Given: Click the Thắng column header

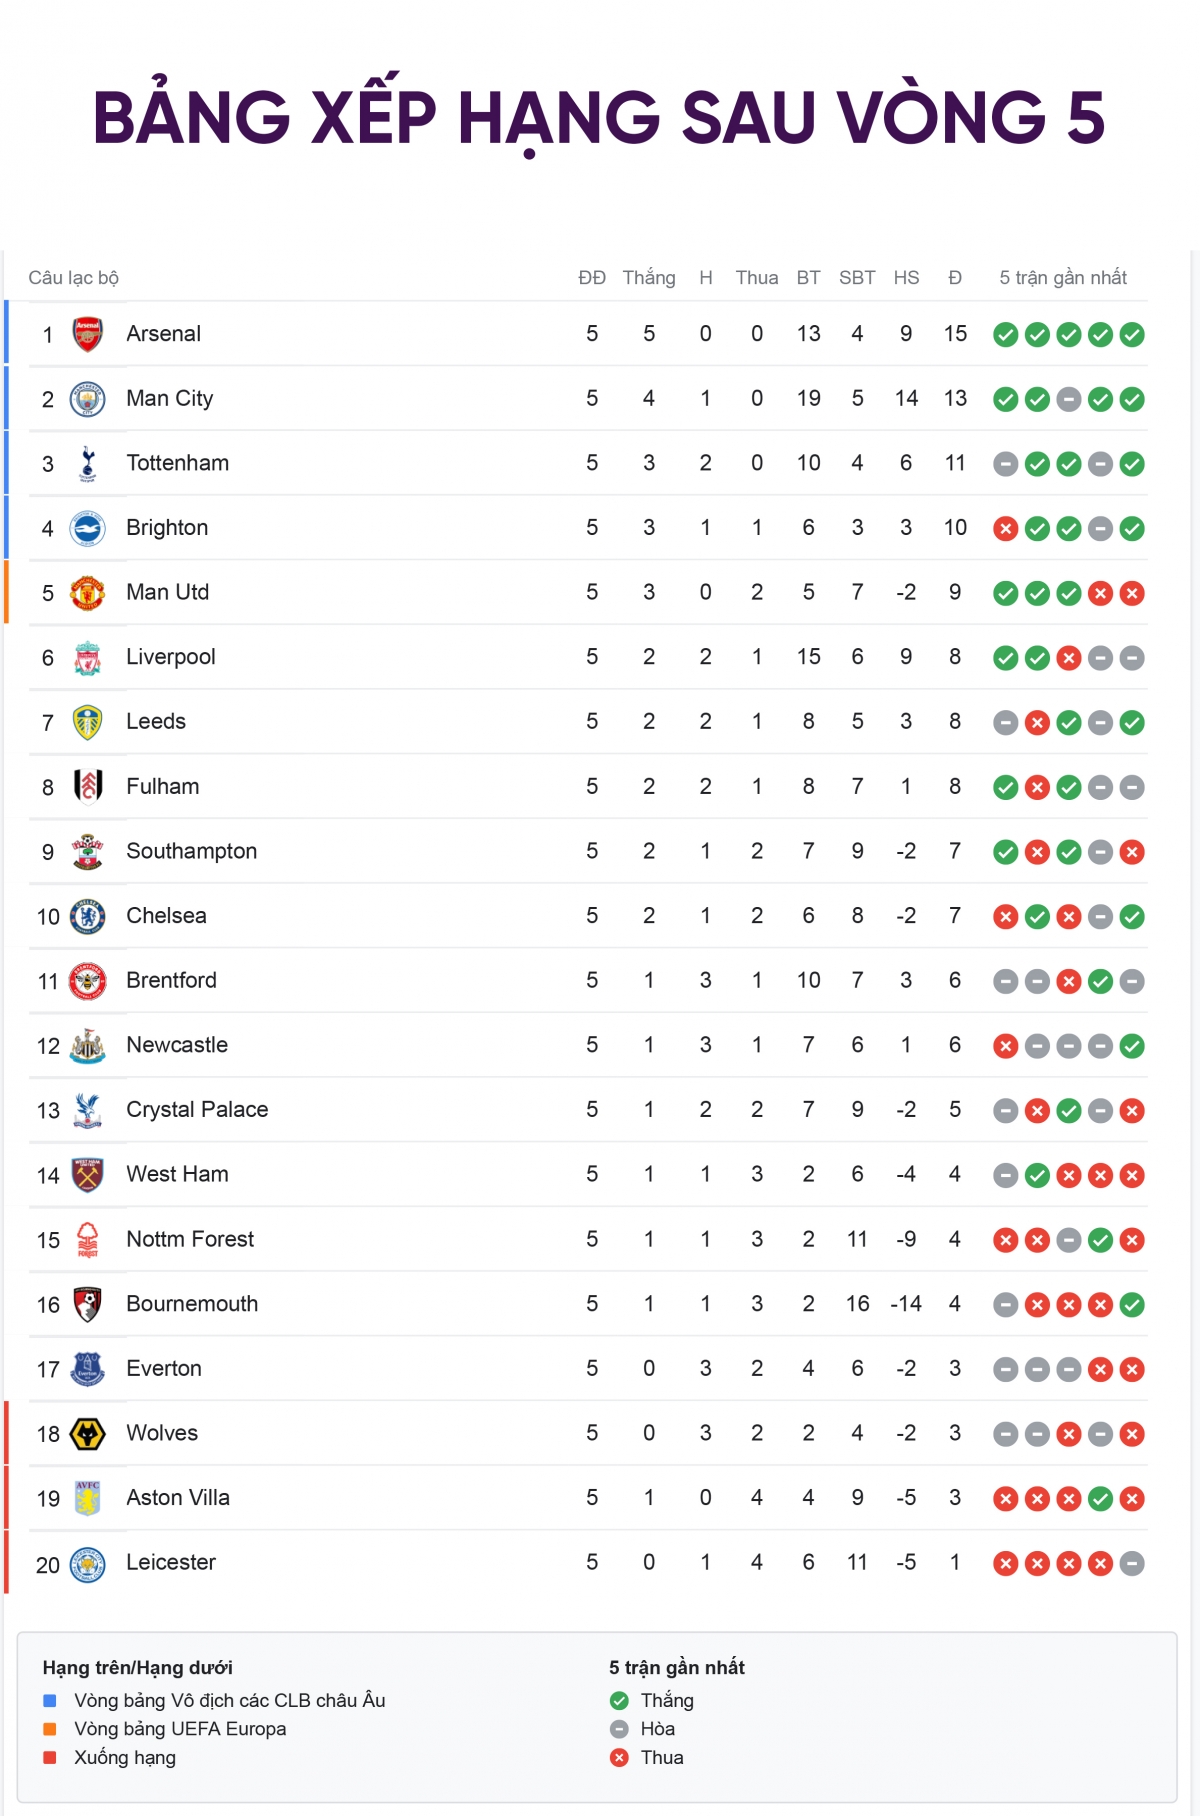Looking at the screenshot, I should point(648,278).
